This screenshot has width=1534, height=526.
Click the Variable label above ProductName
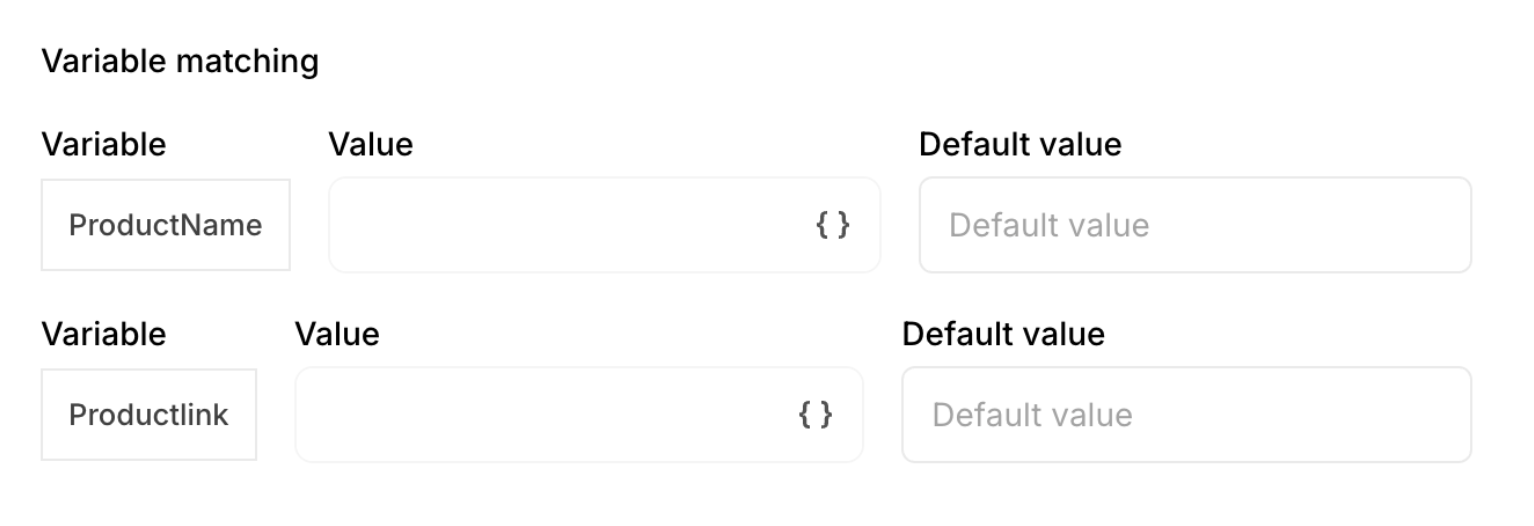coord(103,144)
